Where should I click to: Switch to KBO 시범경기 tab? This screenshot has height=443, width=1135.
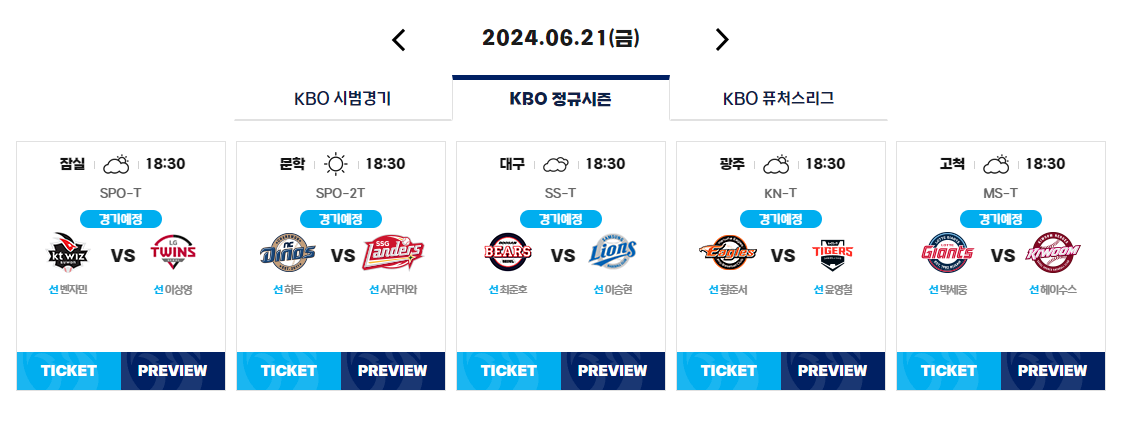343,99
